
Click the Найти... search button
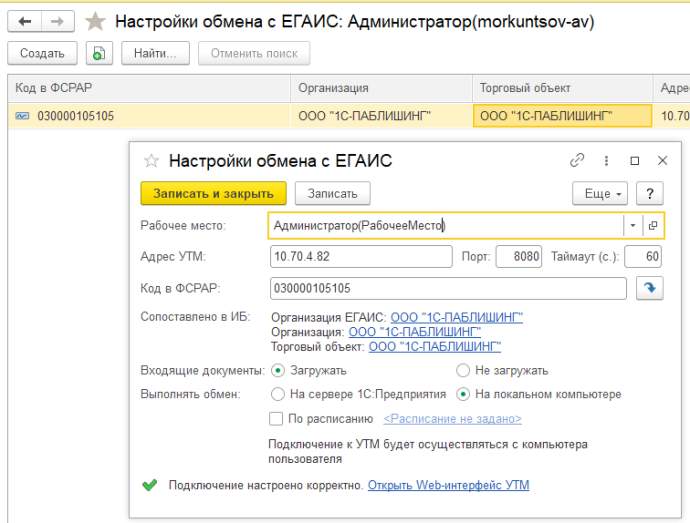[x=154, y=53]
